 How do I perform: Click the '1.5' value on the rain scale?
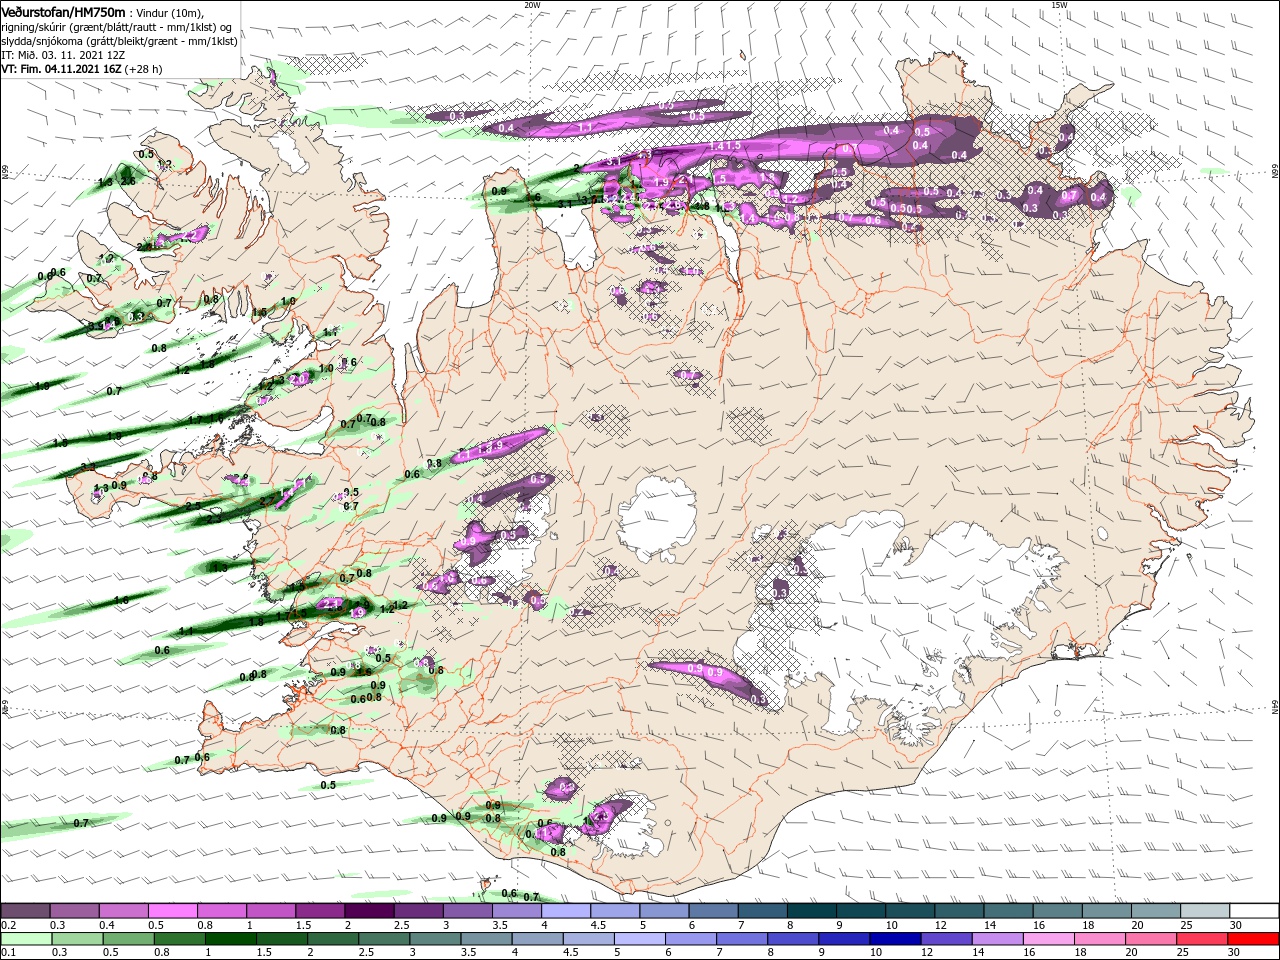(x=264, y=953)
